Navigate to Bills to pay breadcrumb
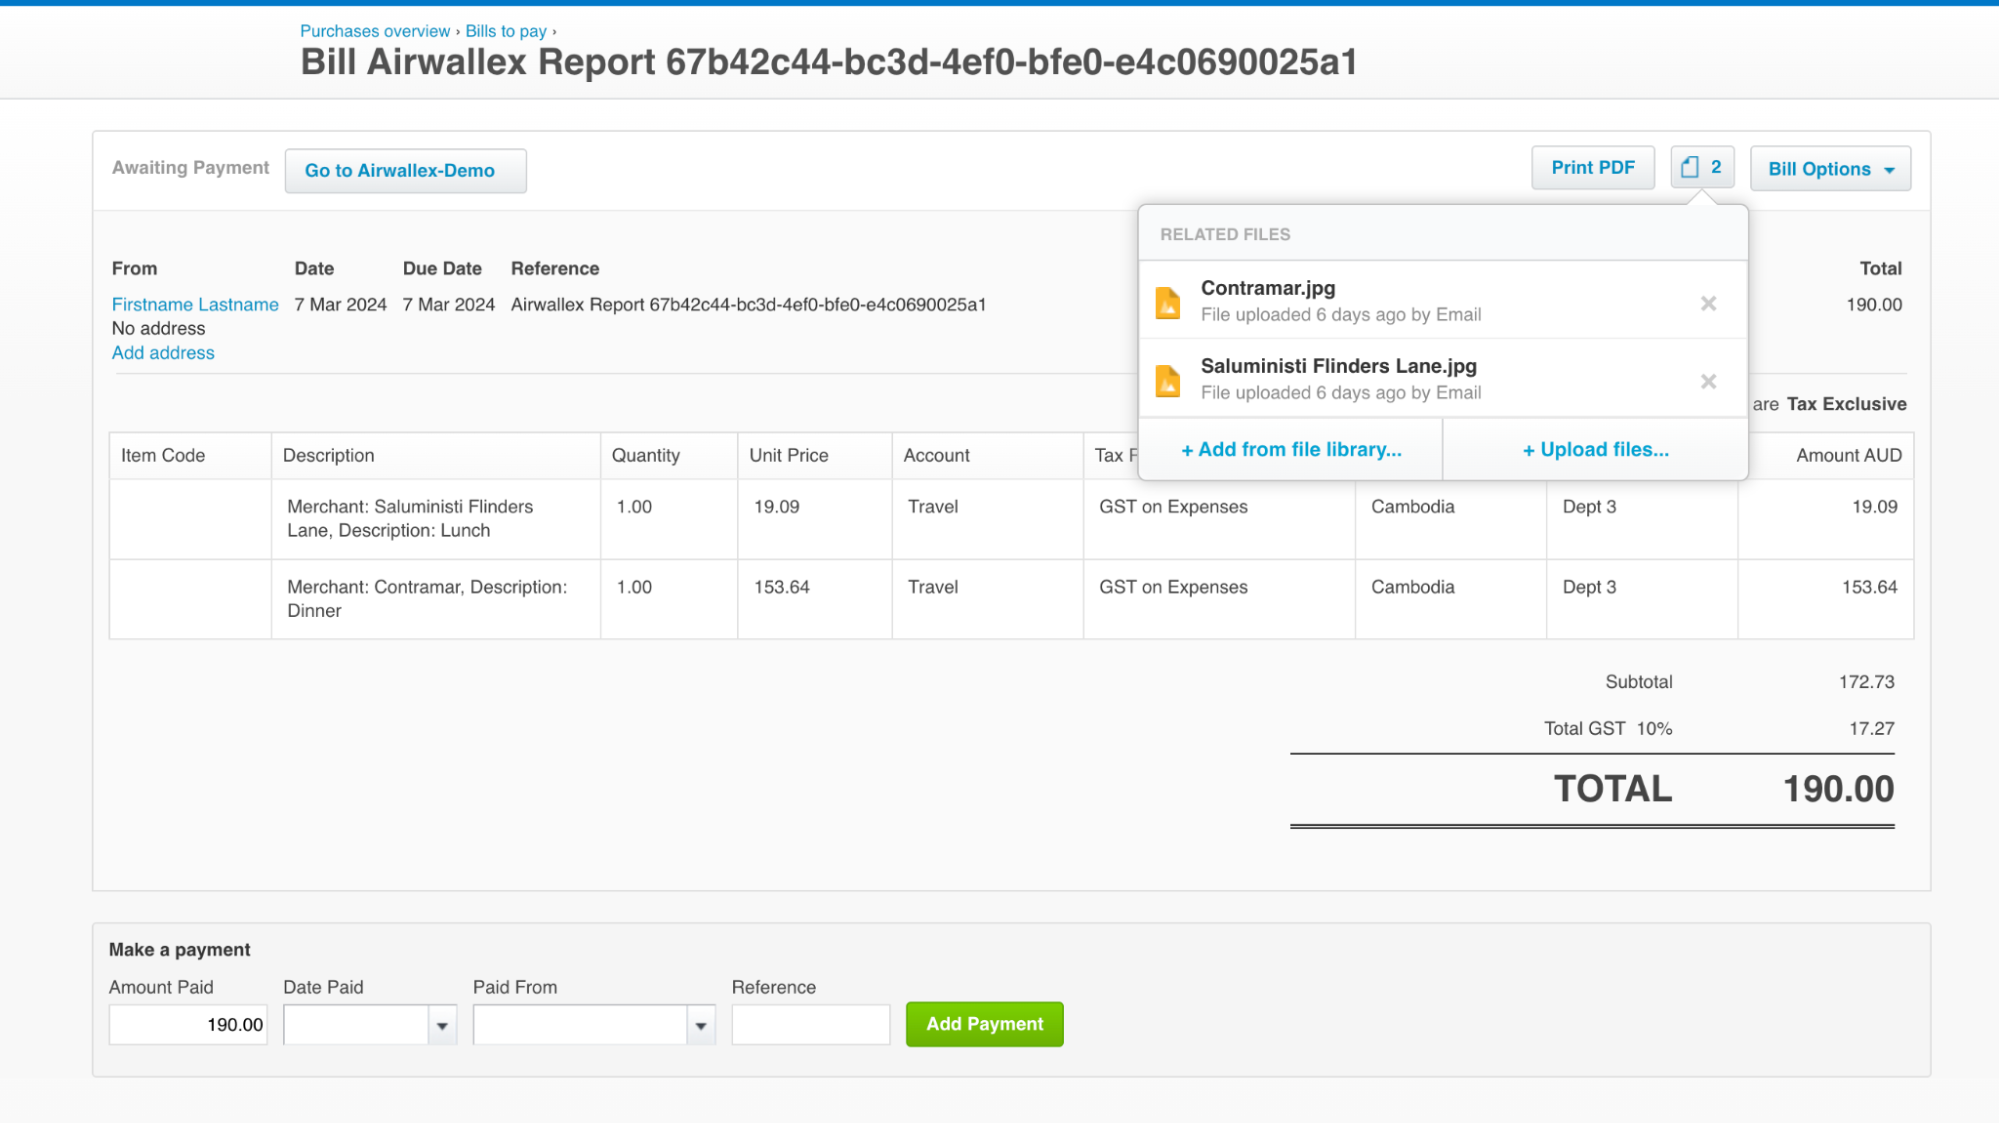The height and width of the screenshot is (1124, 1999). pos(506,31)
